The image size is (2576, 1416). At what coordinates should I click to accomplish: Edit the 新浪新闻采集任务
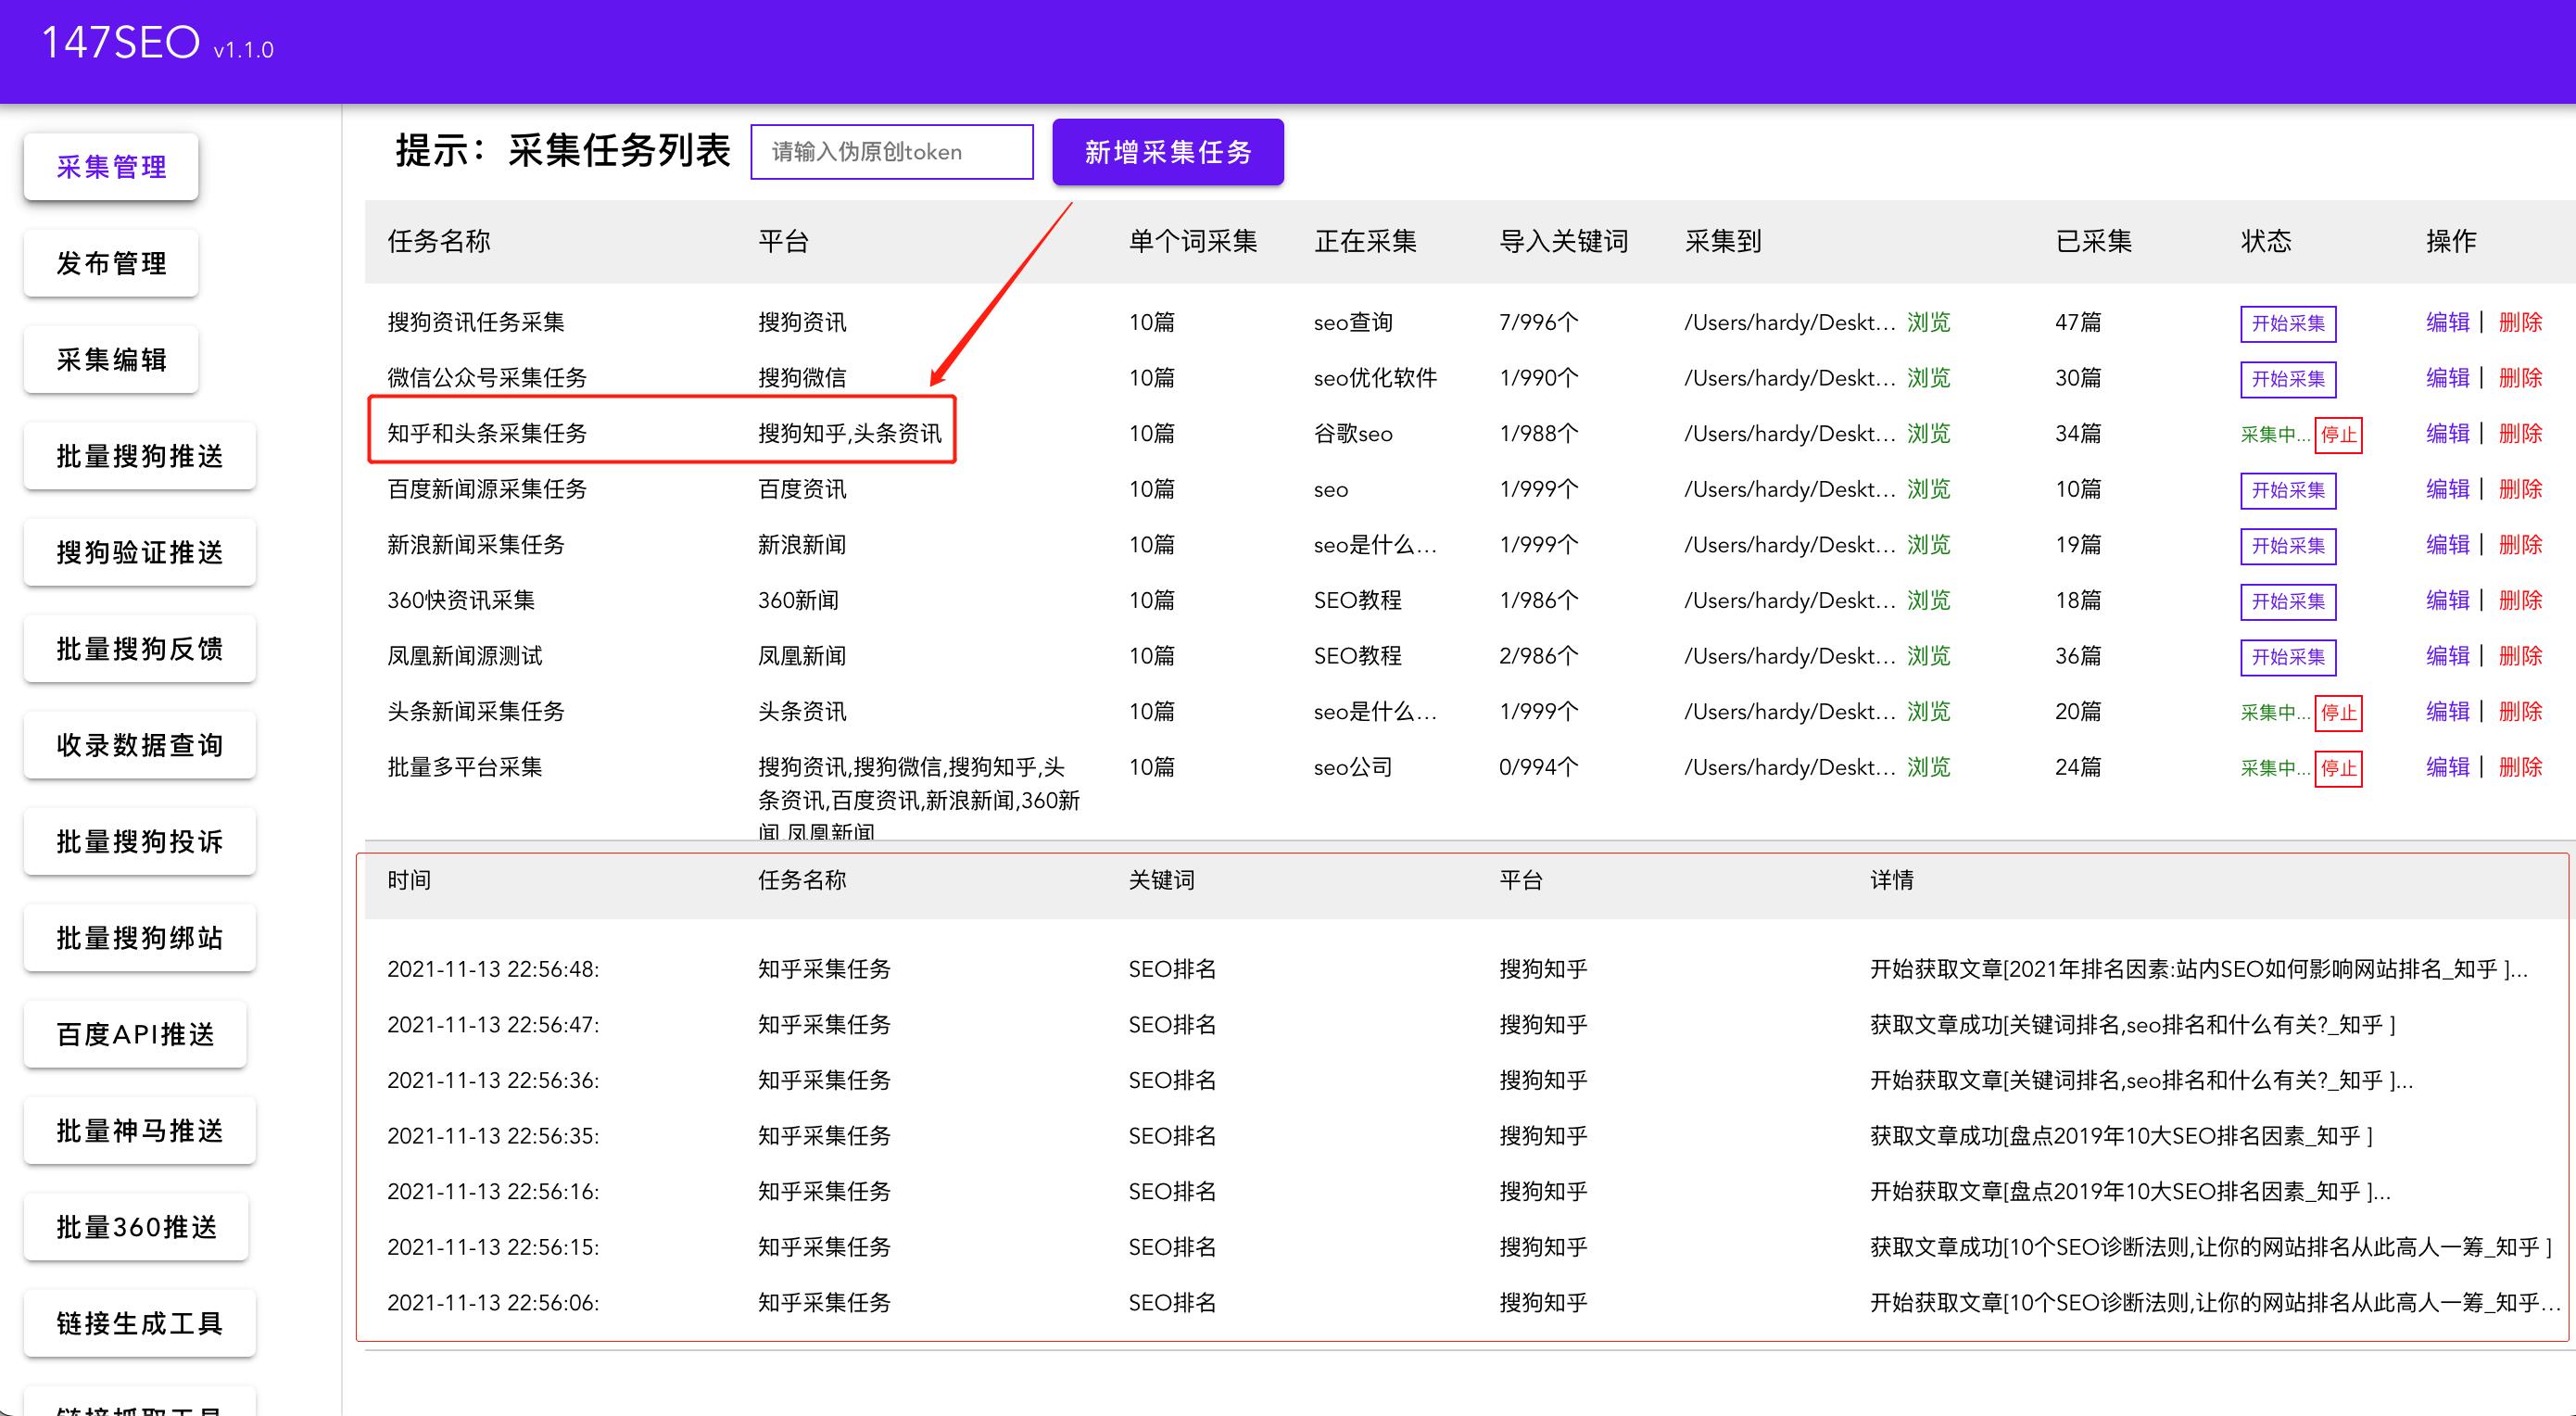coord(2448,545)
